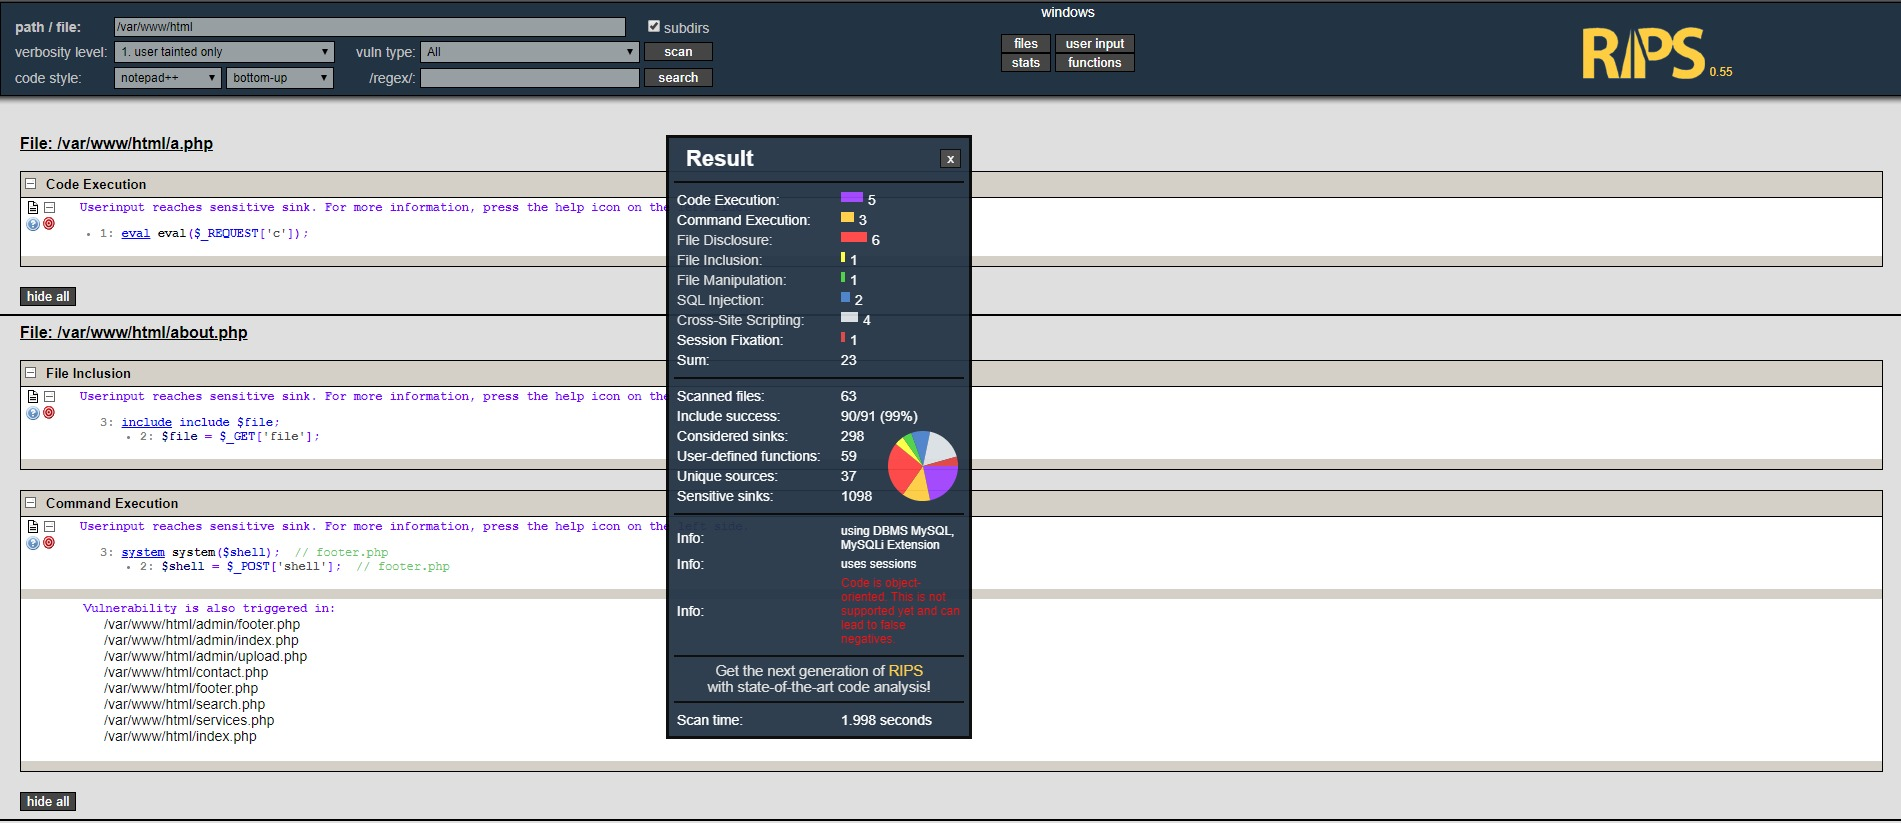Image resolution: width=1901 pixels, height=823 pixels.
Task: Click the Scan time 1.998 seconds value
Action: point(886,720)
